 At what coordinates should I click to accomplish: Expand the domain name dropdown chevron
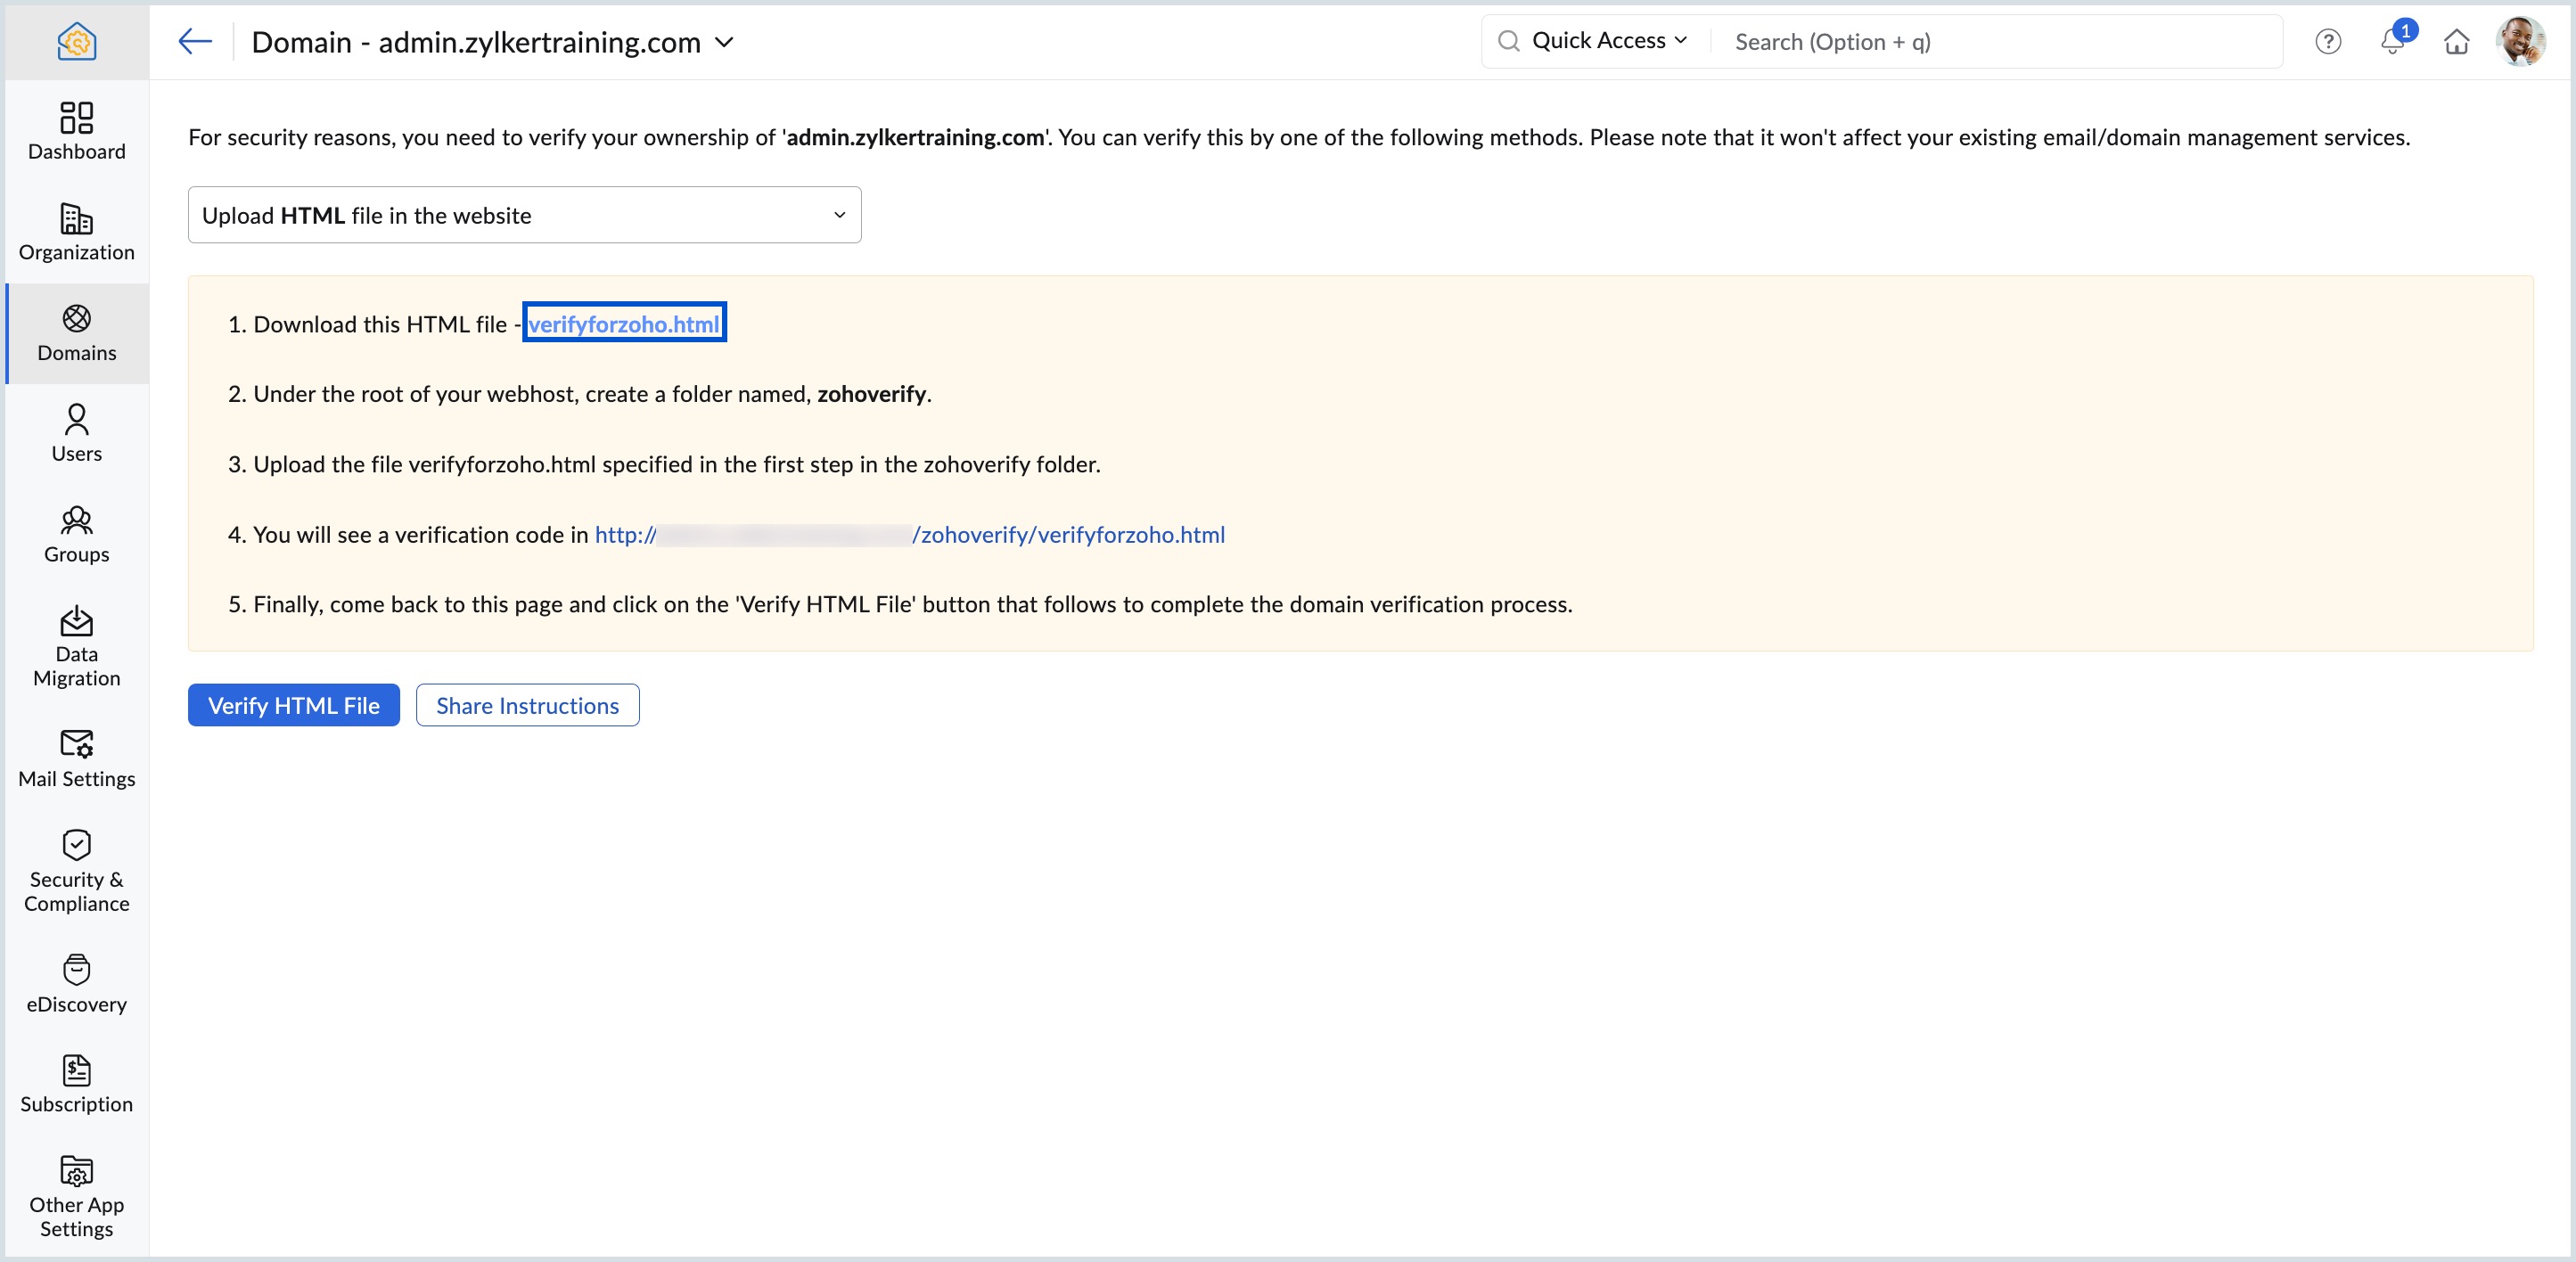pos(725,43)
